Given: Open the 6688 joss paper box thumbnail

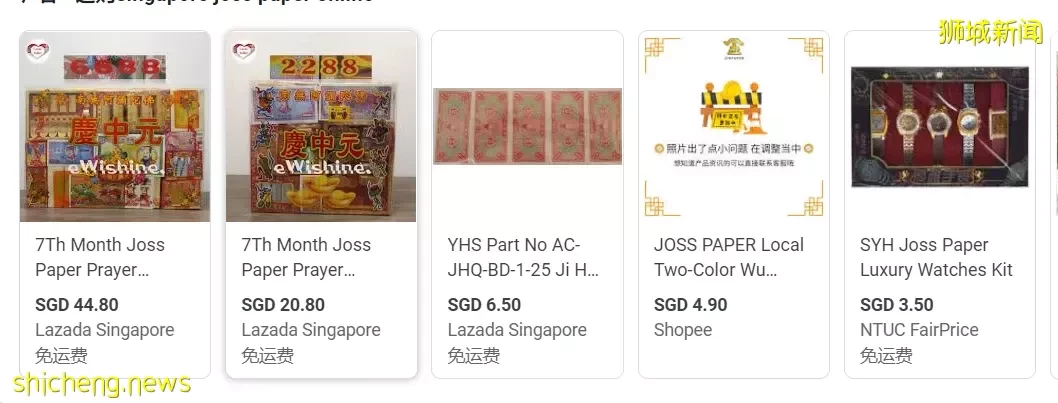Looking at the screenshot, I should pyautogui.click(x=115, y=126).
